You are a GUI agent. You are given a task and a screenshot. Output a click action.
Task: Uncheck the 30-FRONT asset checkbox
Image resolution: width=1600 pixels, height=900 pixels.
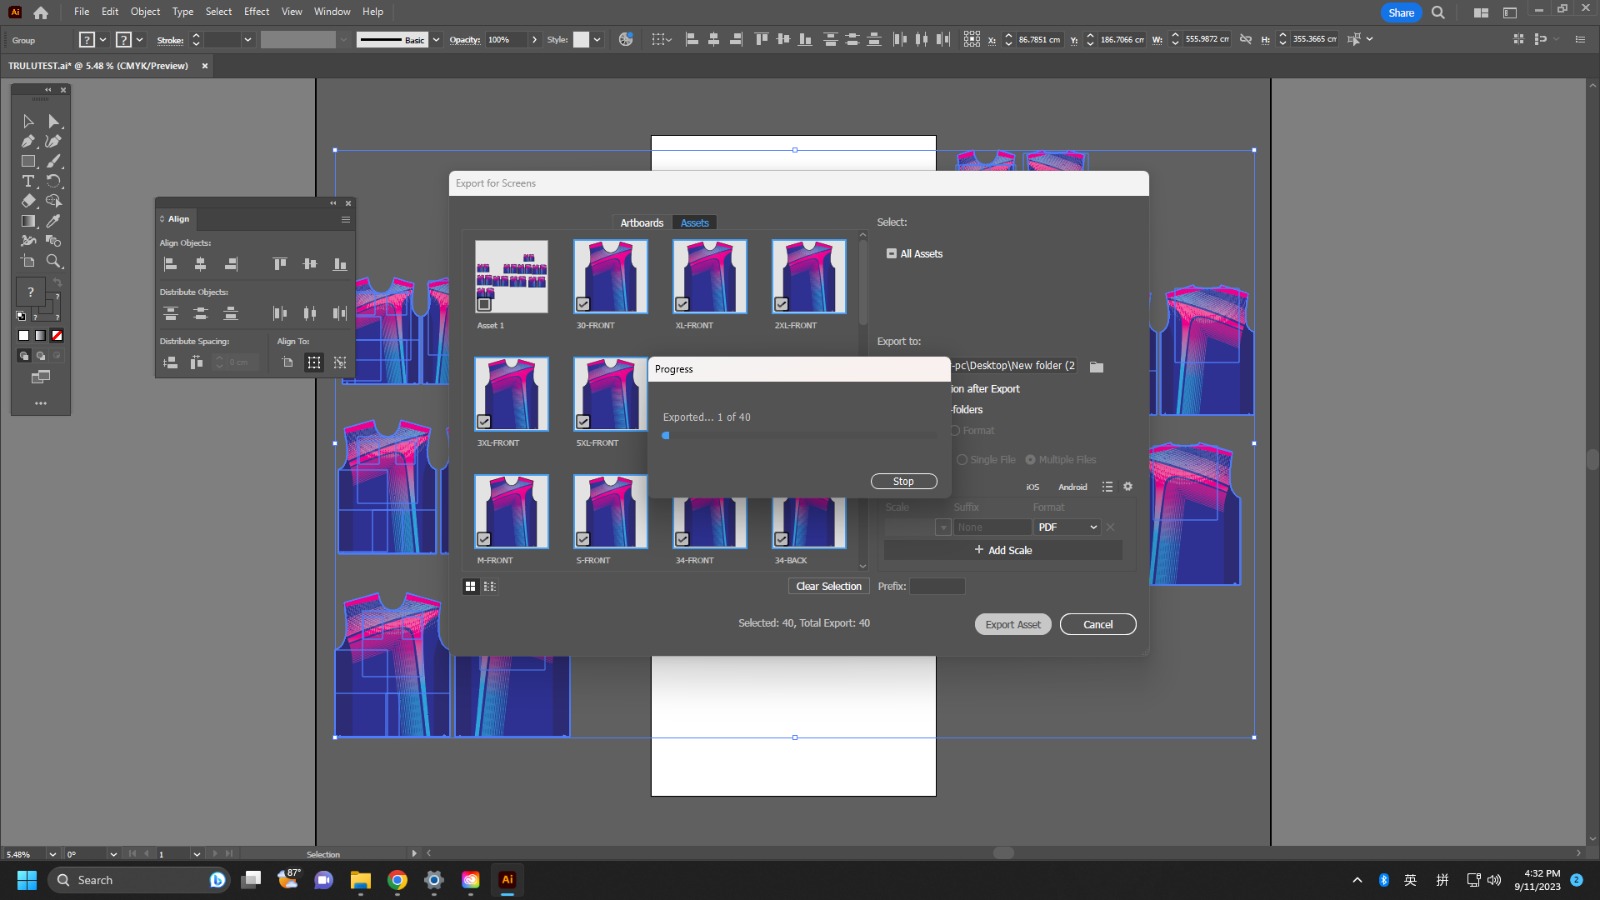(583, 304)
